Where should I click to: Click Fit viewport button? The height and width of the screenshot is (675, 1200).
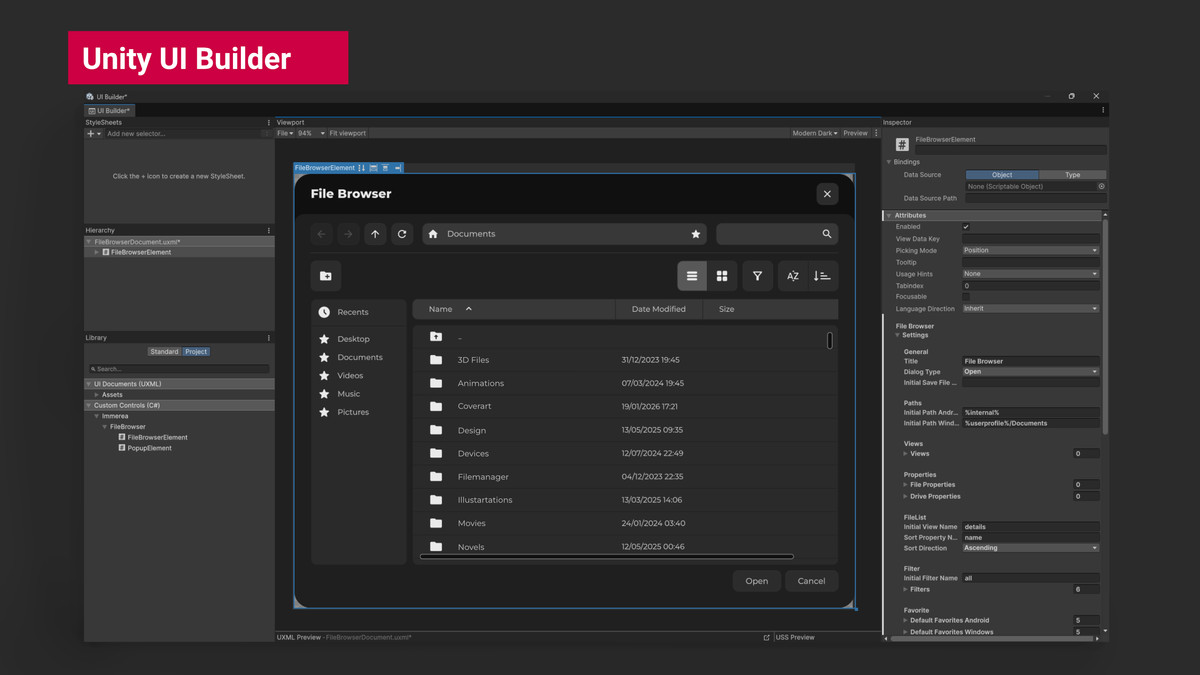point(347,133)
